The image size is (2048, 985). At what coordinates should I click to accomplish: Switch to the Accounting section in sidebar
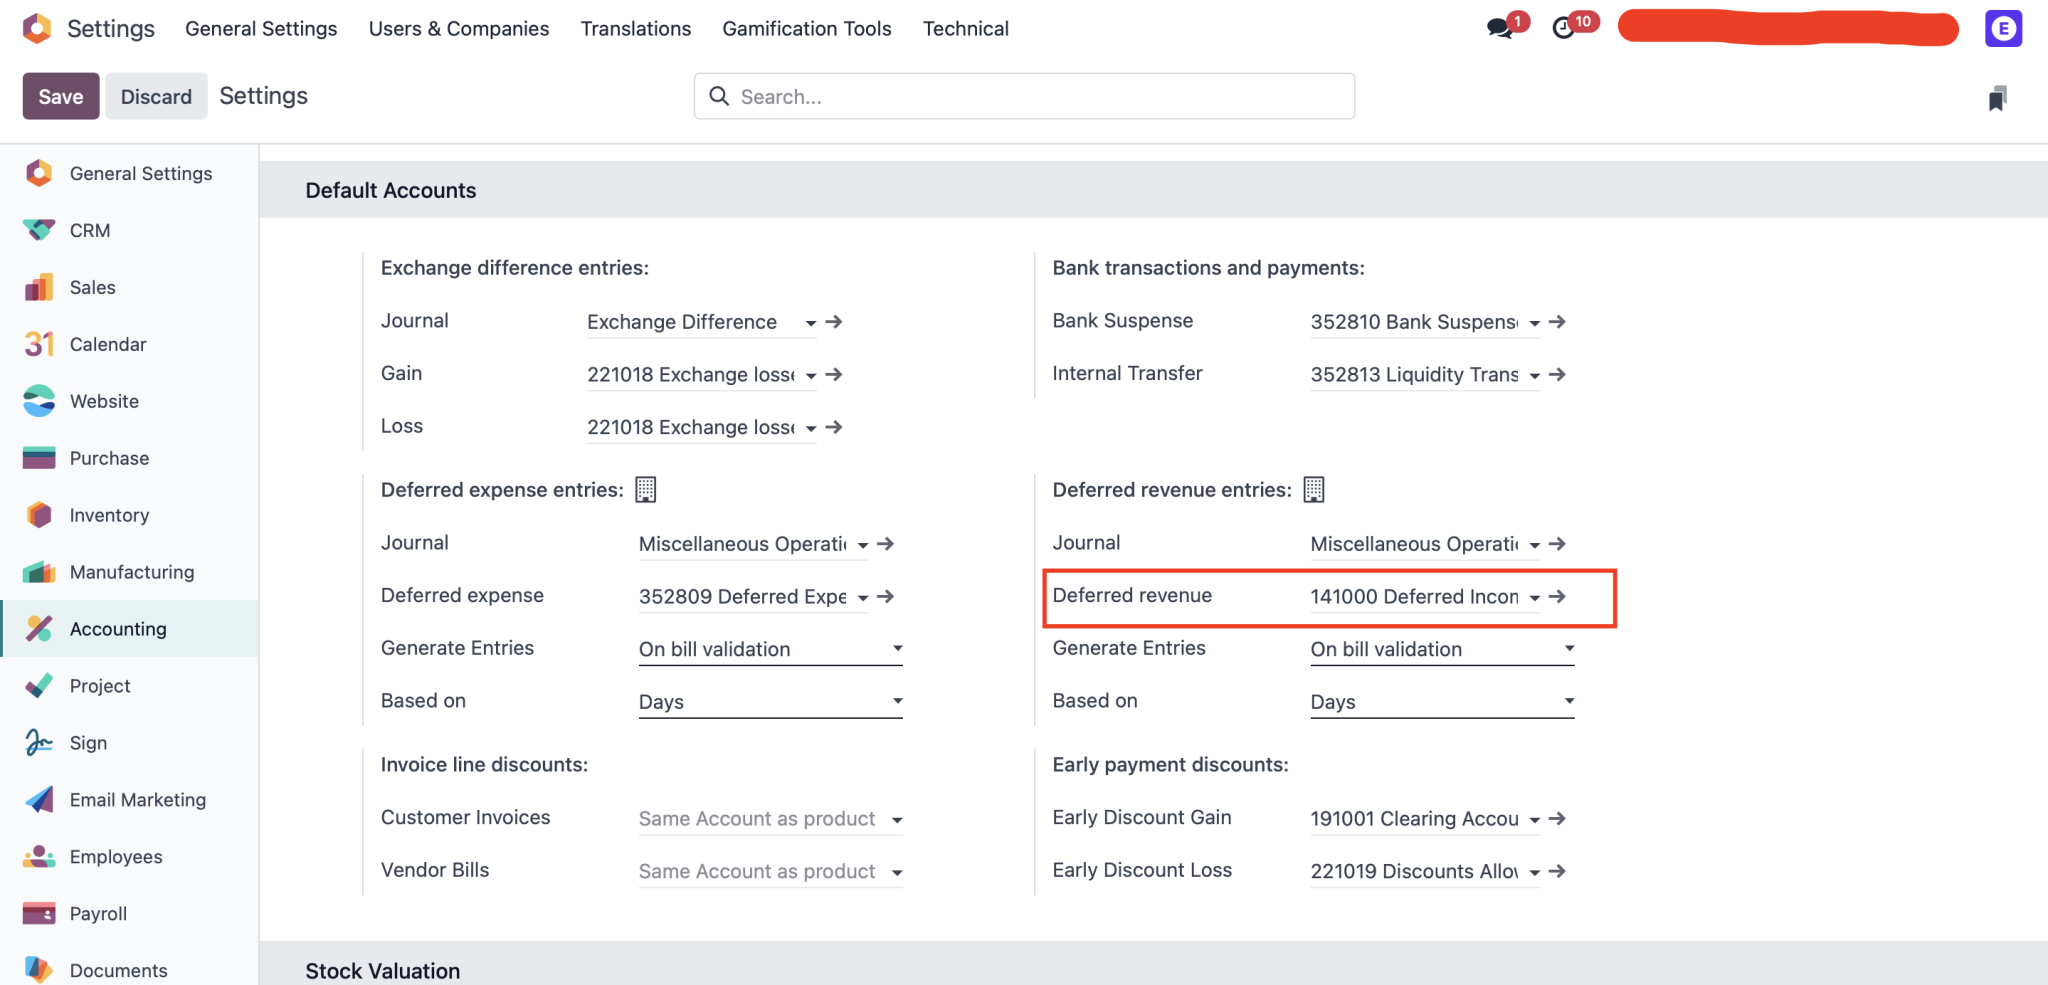(x=117, y=628)
